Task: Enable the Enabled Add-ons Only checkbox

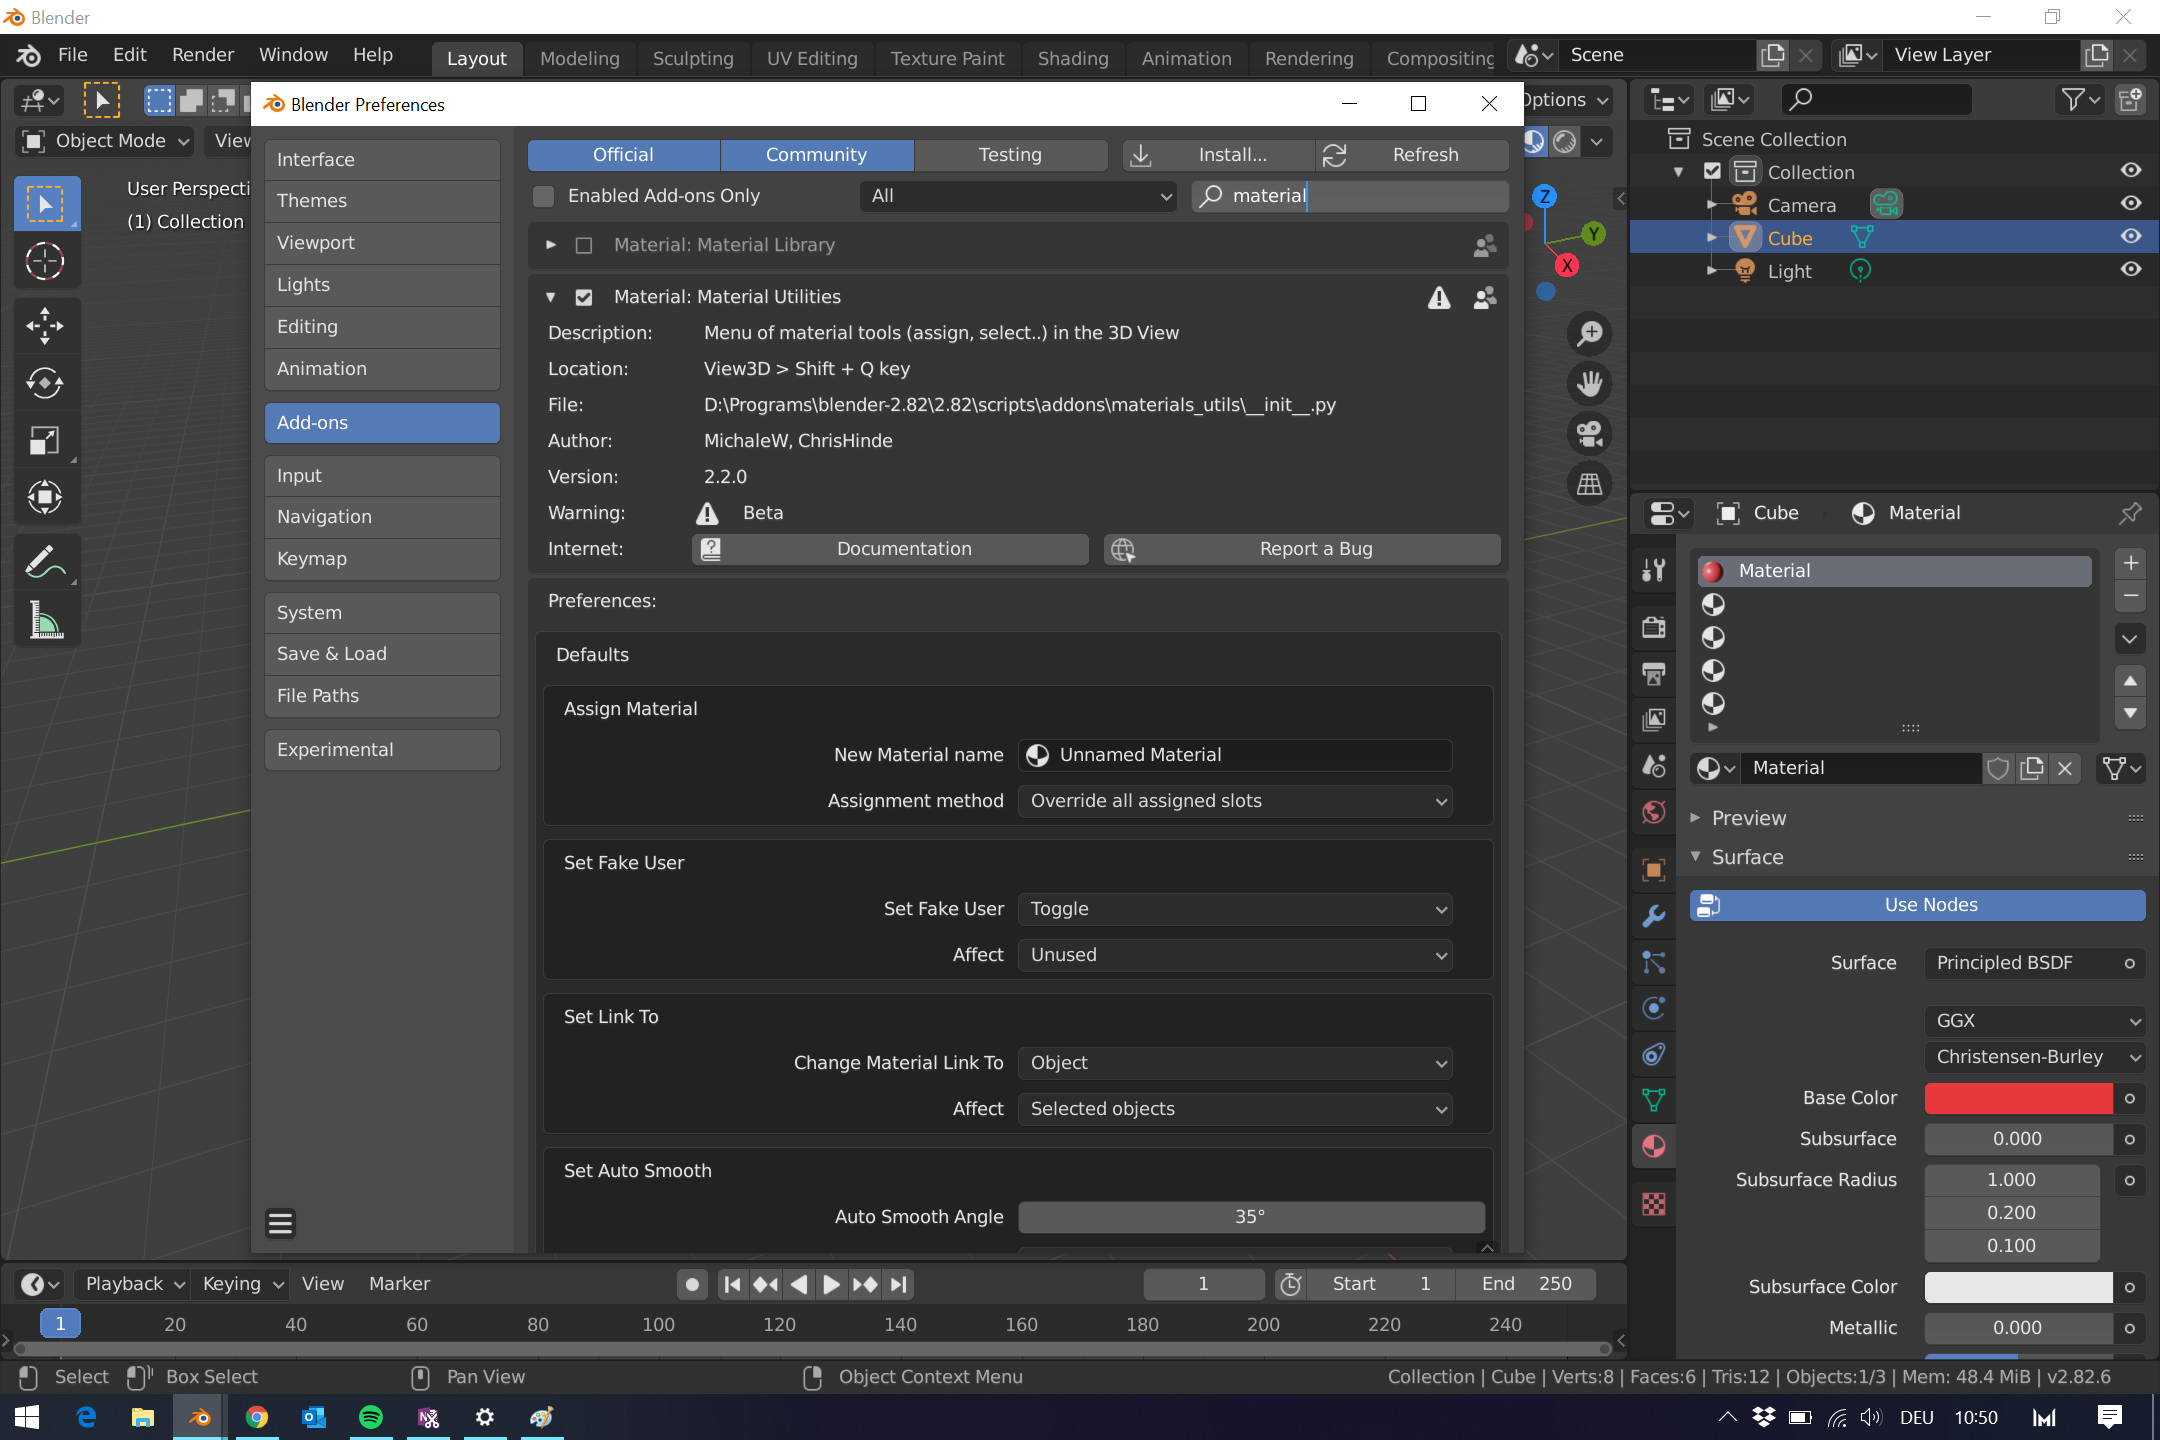Action: point(544,196)
